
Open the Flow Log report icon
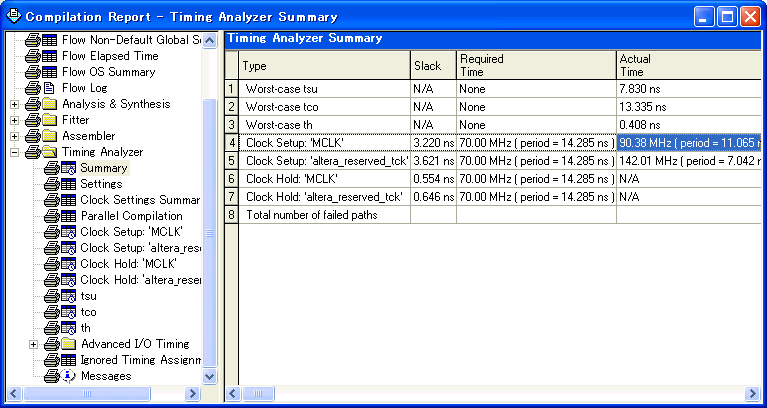pos(49,88)
